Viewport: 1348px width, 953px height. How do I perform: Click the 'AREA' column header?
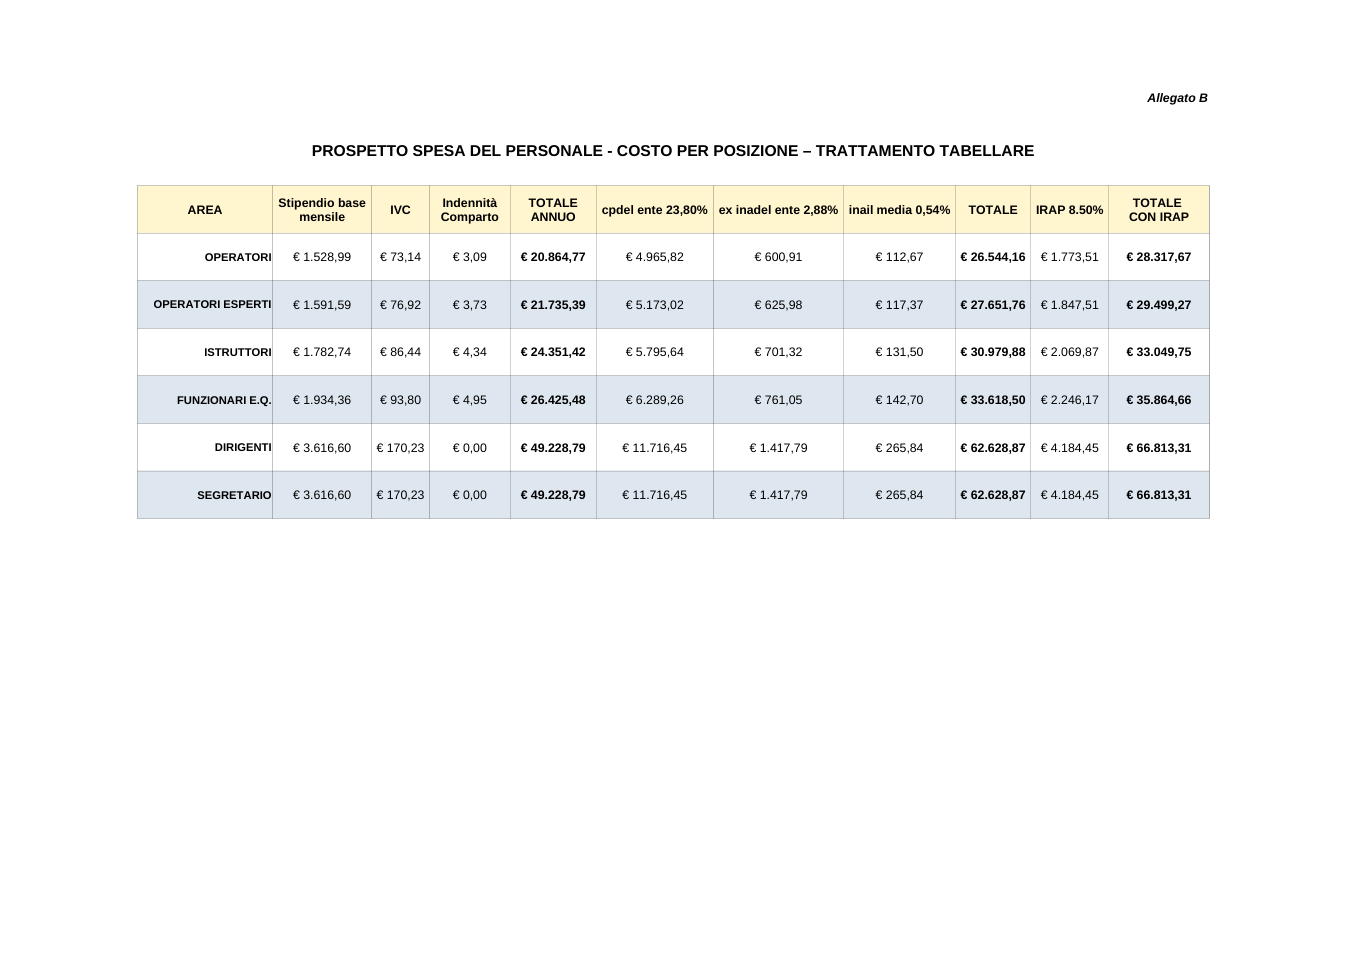(205, 210)
